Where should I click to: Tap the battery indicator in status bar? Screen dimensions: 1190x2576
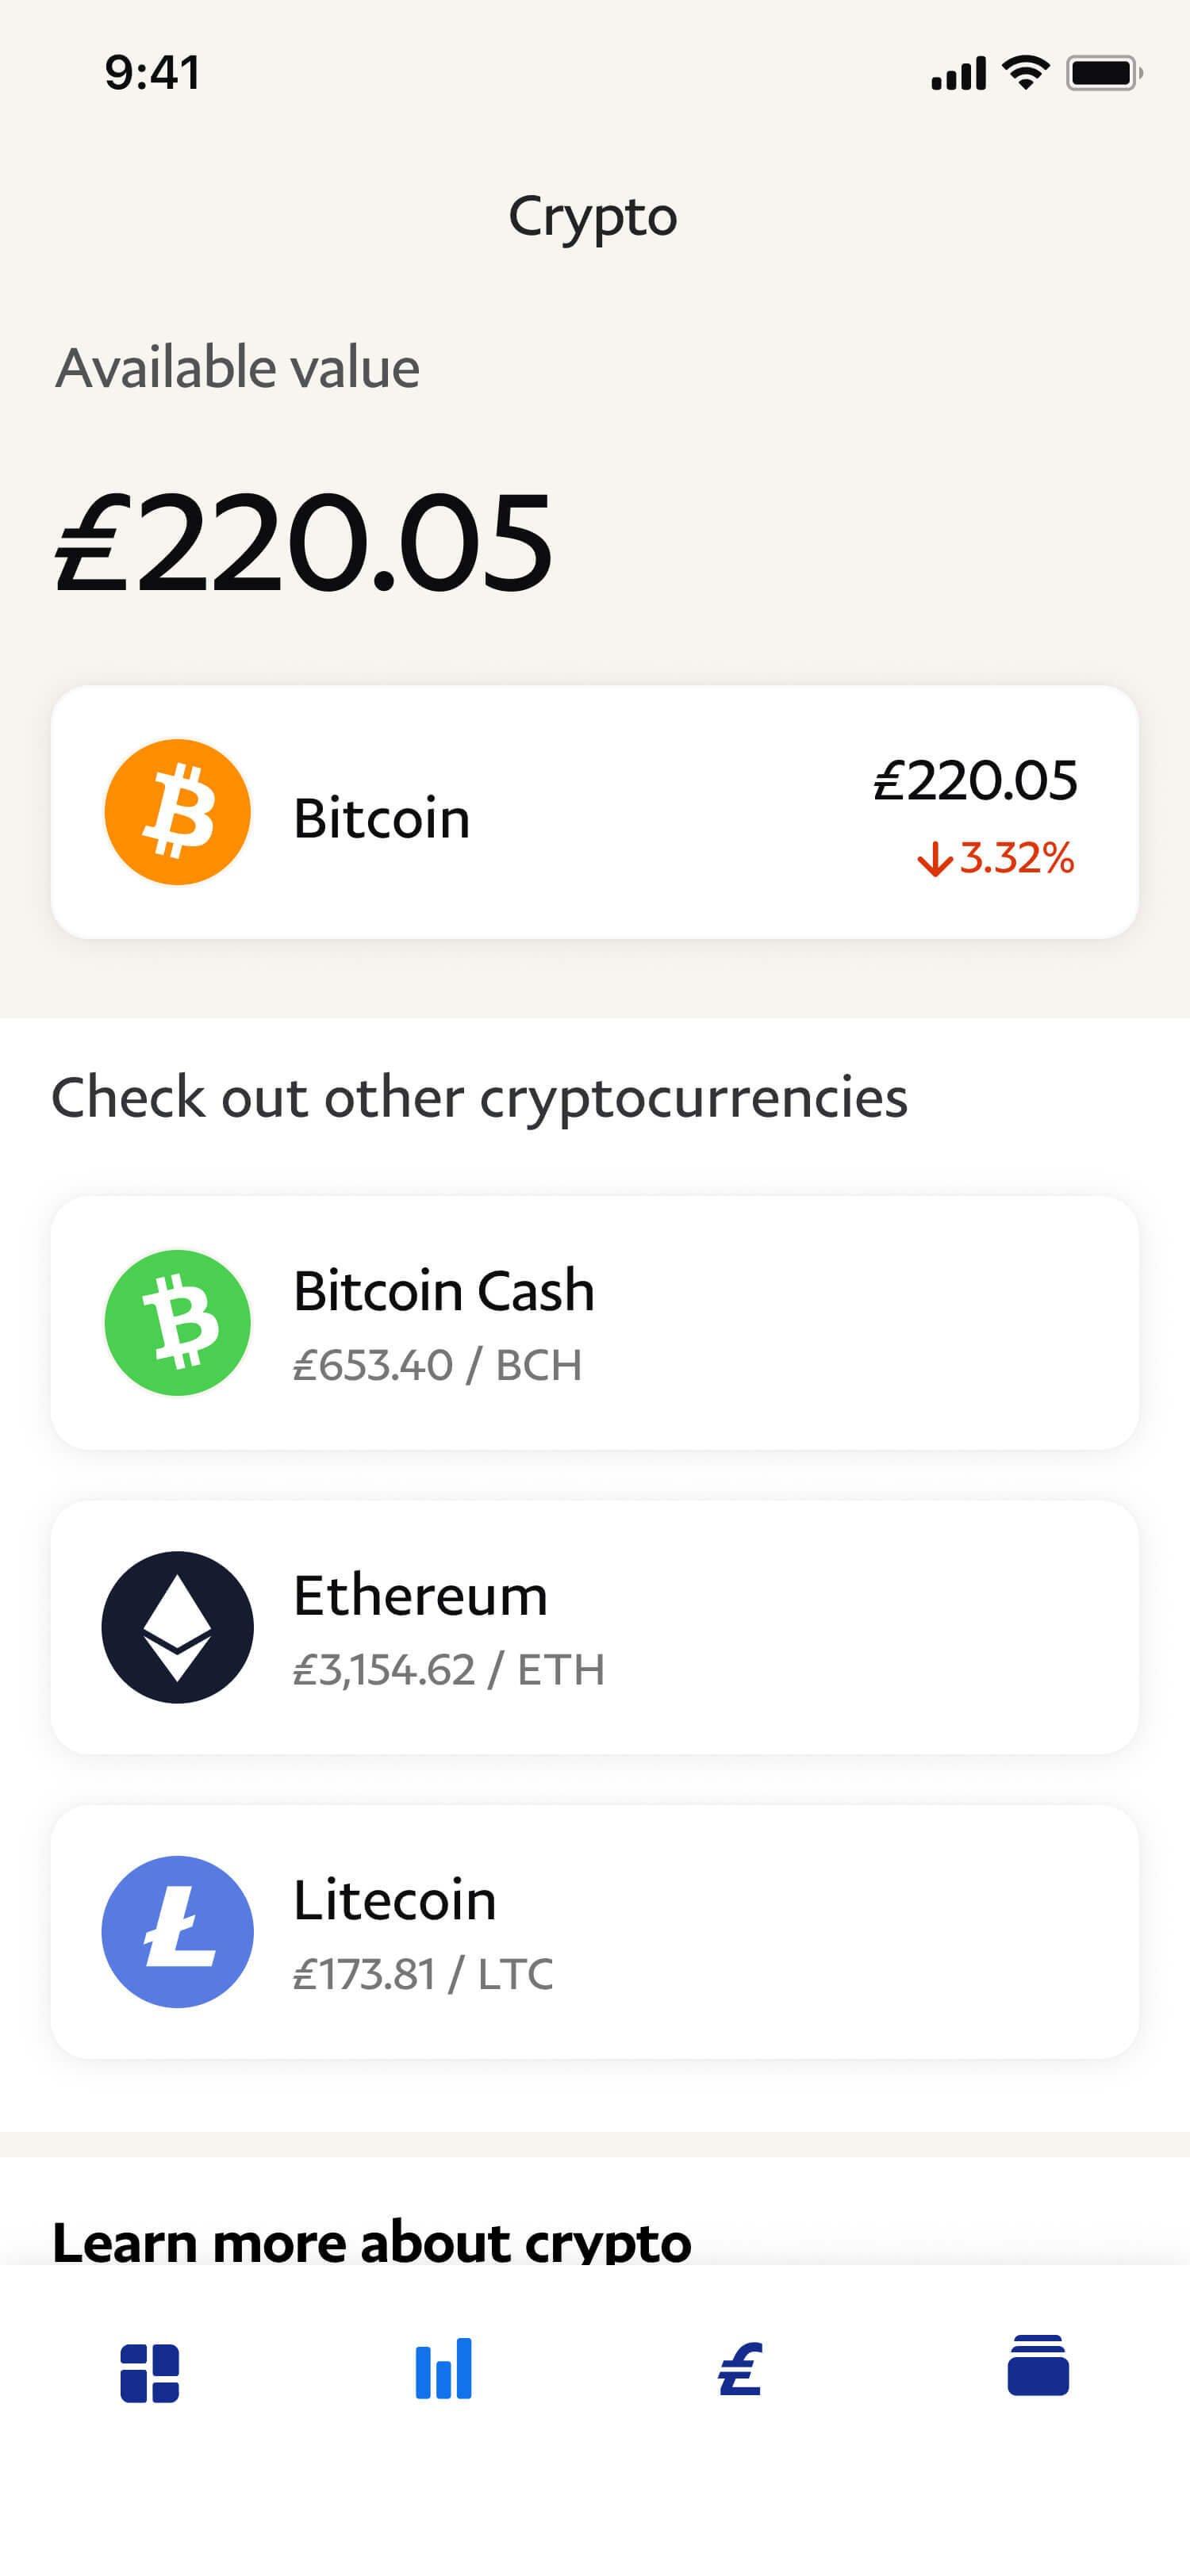tap(1102, 73)
